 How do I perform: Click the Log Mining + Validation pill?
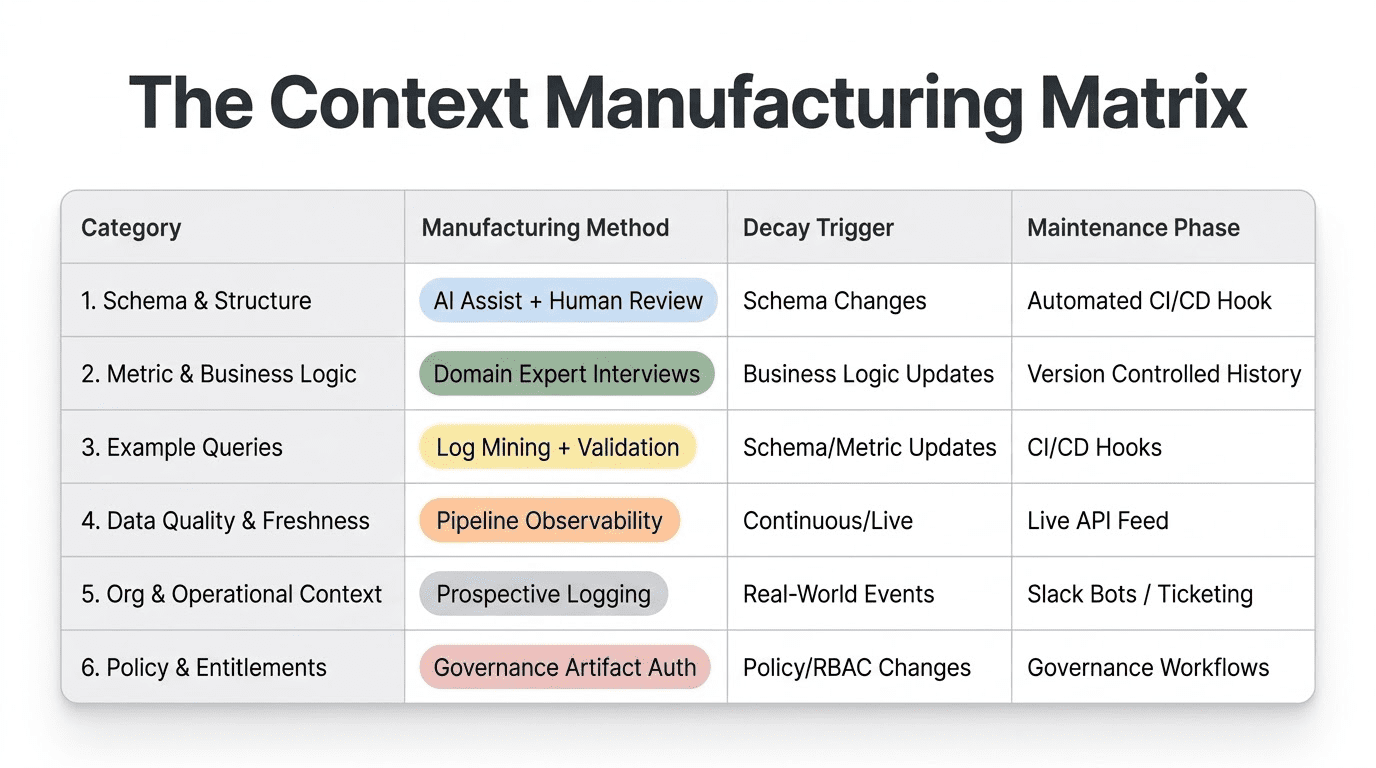point(557,447)
